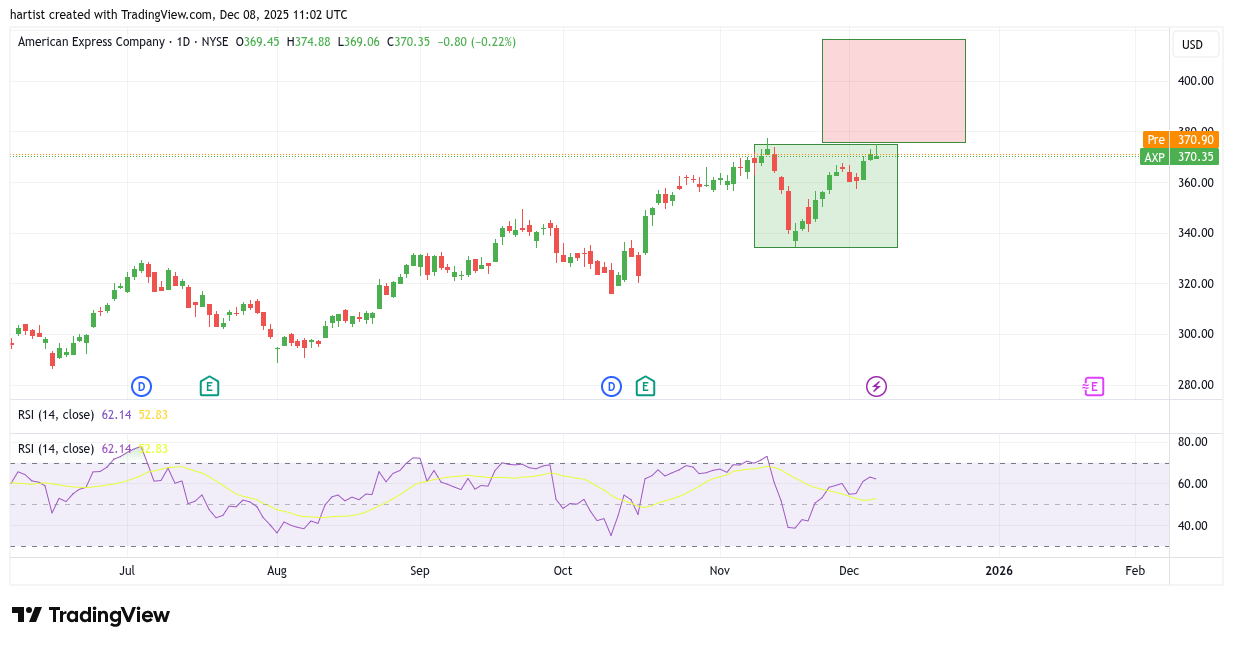The image size is (1233, 645).
Task: Click the pink upcoming earnings E icon
Action: (1093, 386)
